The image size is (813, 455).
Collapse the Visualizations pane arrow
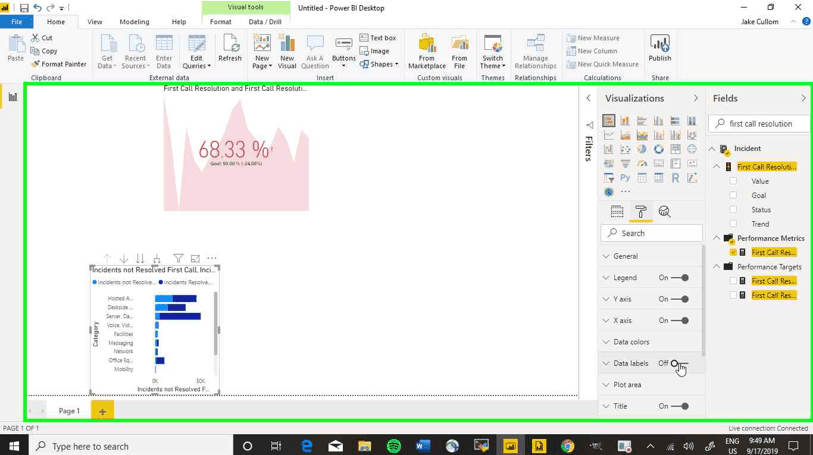tap(695, 98)
